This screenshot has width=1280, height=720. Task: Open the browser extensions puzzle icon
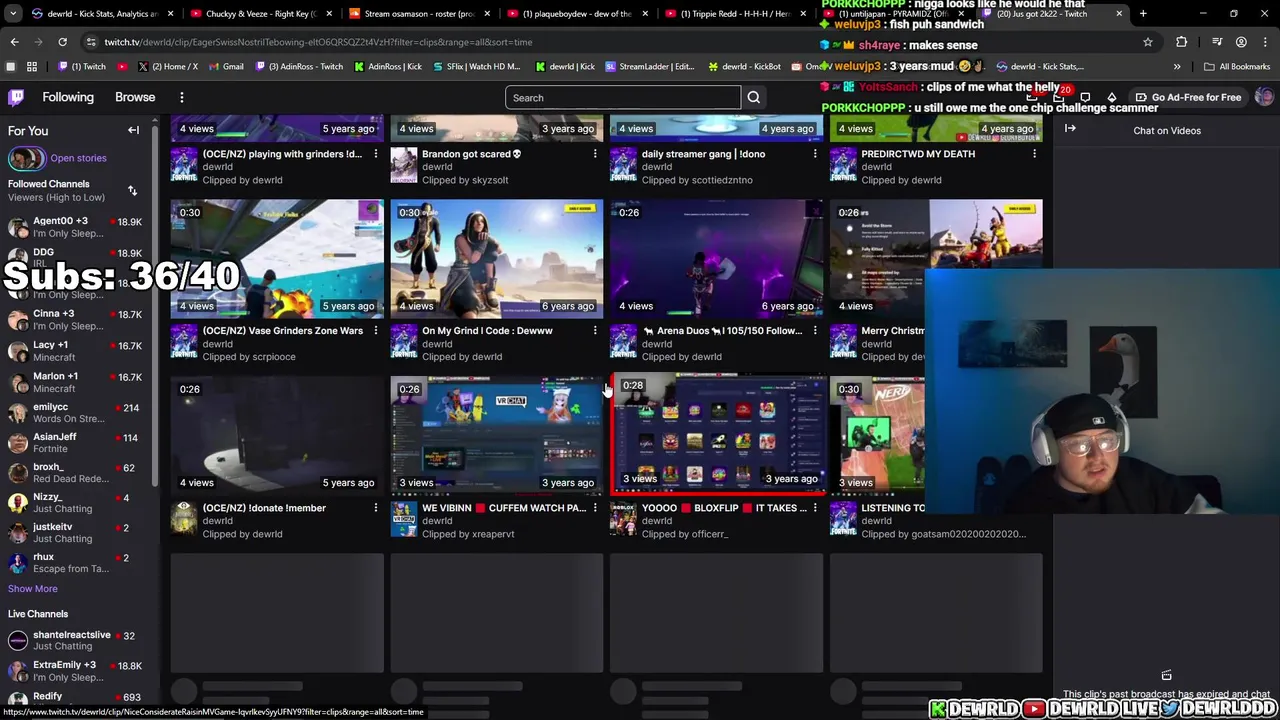coord(1182,42)
